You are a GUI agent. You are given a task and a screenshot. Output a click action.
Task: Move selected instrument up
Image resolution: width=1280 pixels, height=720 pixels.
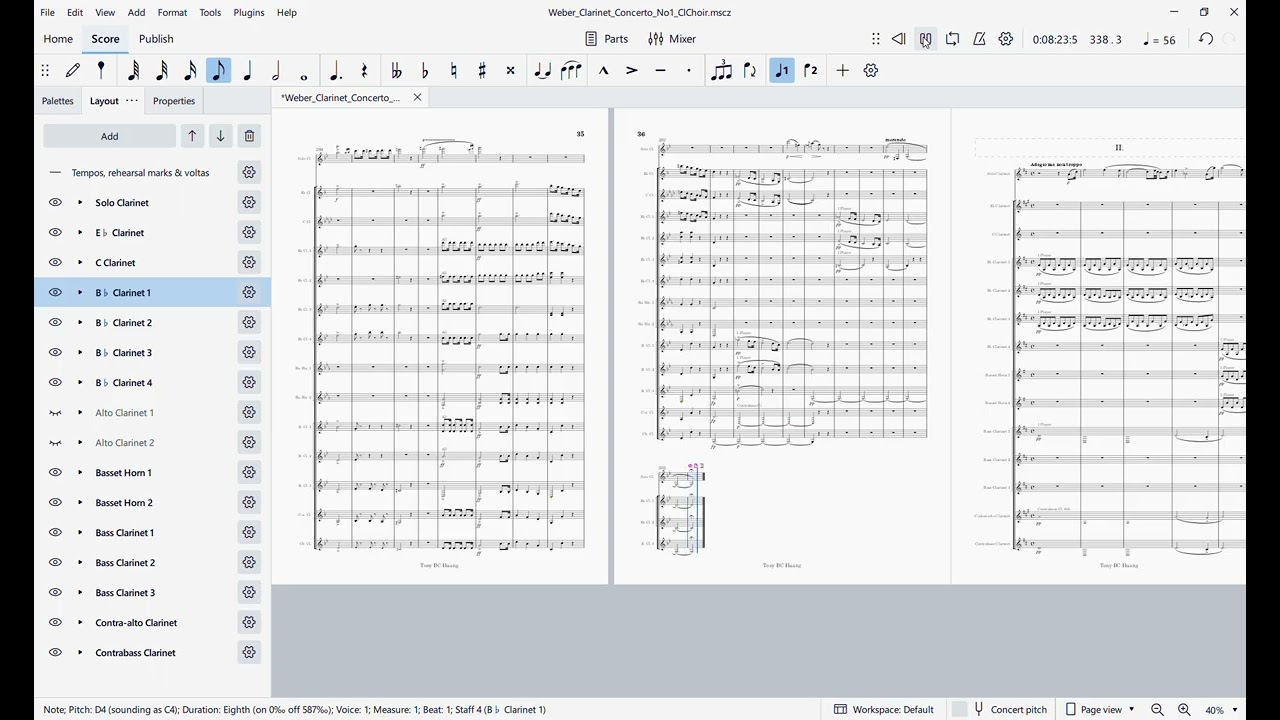192,136
